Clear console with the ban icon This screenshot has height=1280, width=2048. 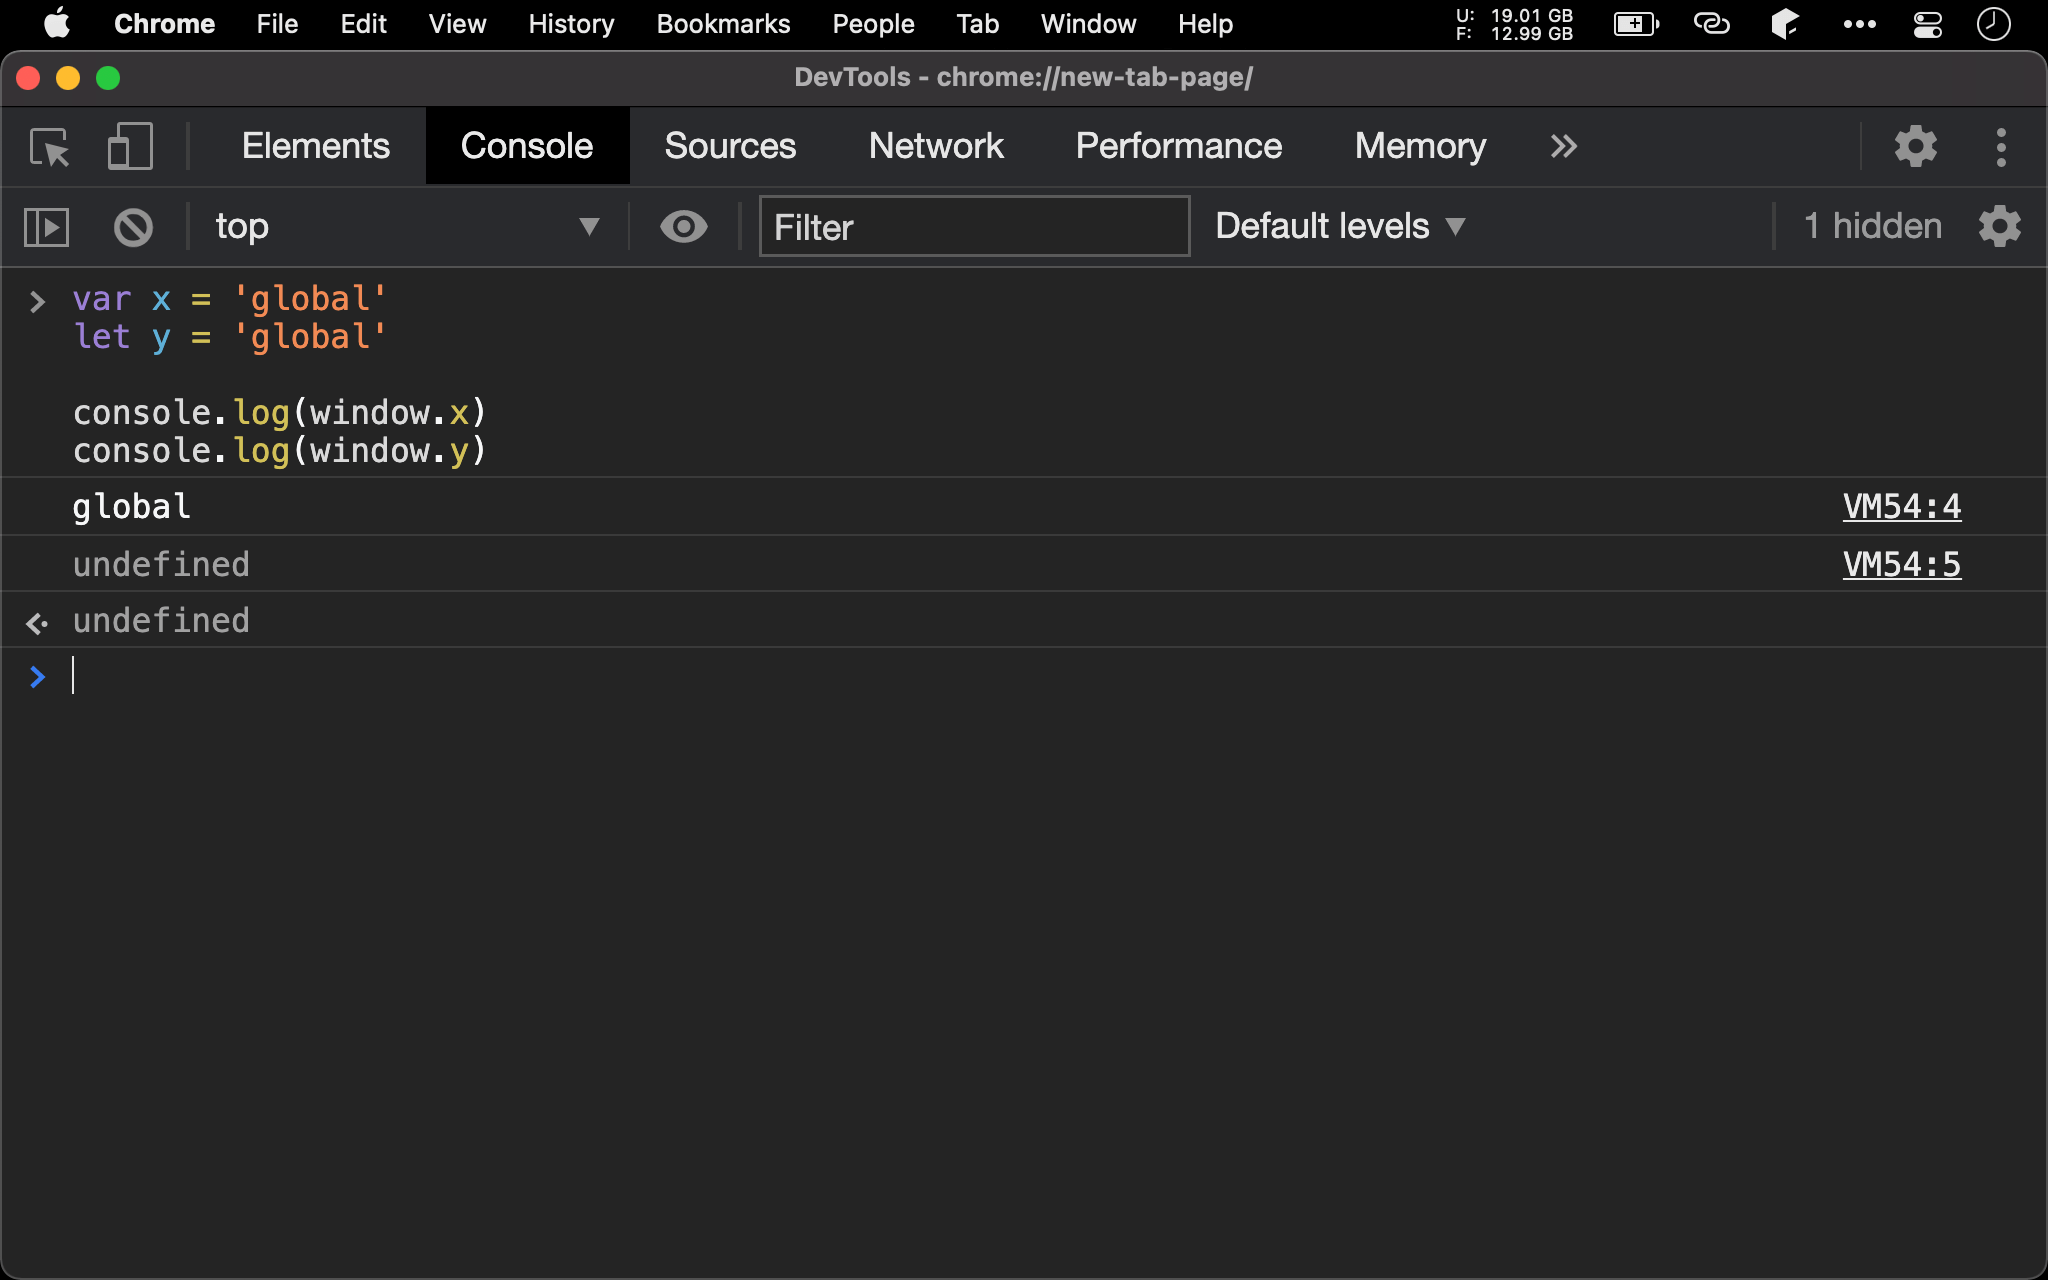(133, 227)
